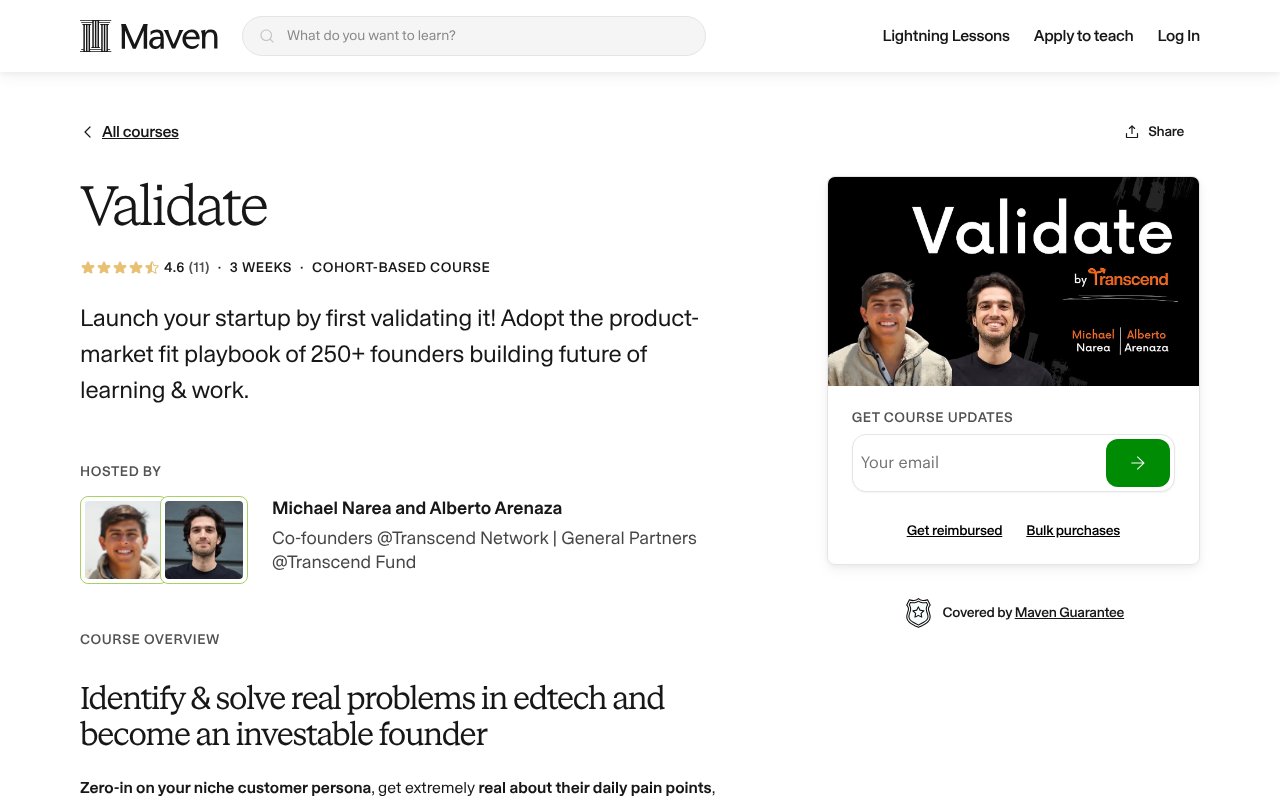Click the half-filled fifth rating star

point(151,267)
